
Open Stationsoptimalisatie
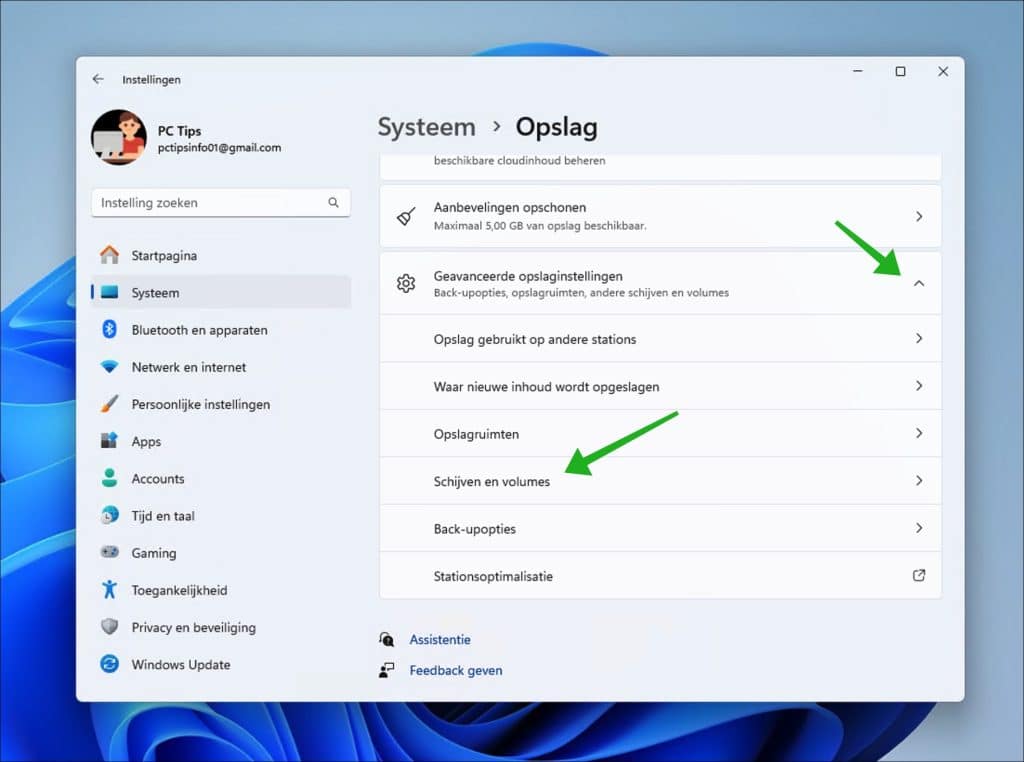(660, 576)
